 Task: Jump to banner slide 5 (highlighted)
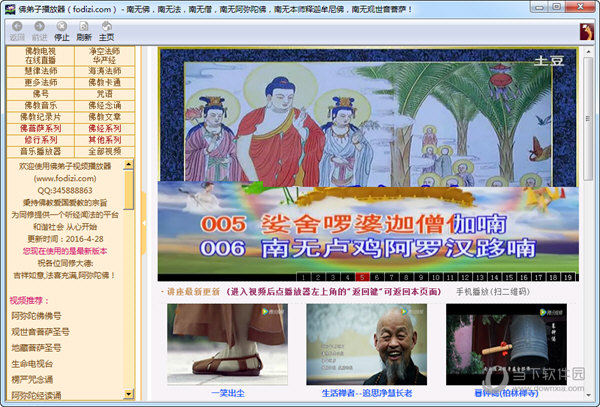[x=362, y=277]
